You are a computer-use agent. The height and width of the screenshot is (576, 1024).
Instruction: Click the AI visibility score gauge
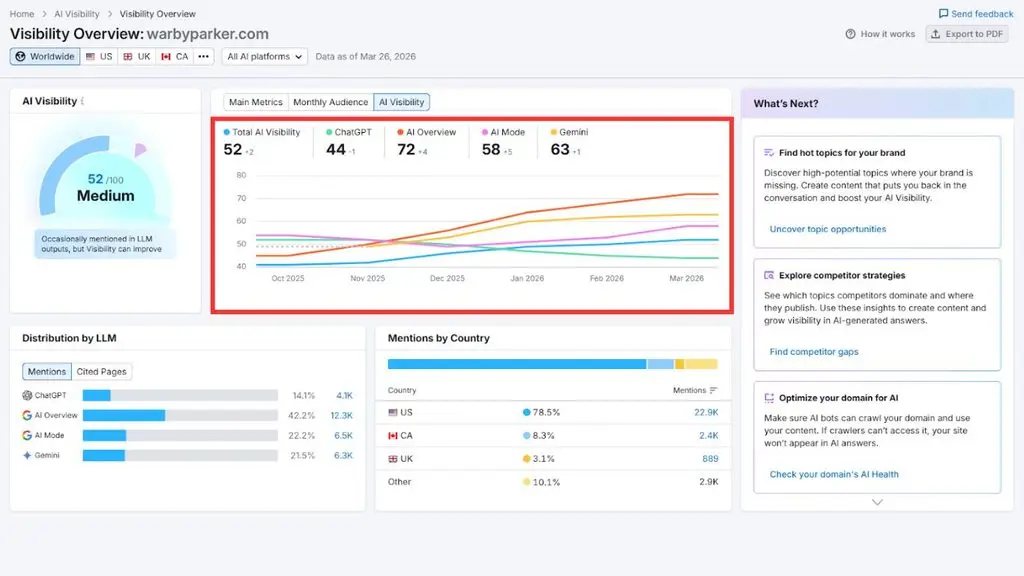104,176
